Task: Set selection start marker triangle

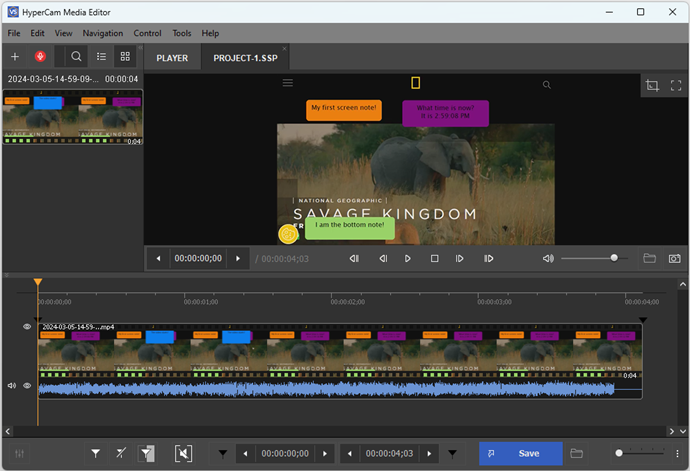Action: (x=223, y=453)
